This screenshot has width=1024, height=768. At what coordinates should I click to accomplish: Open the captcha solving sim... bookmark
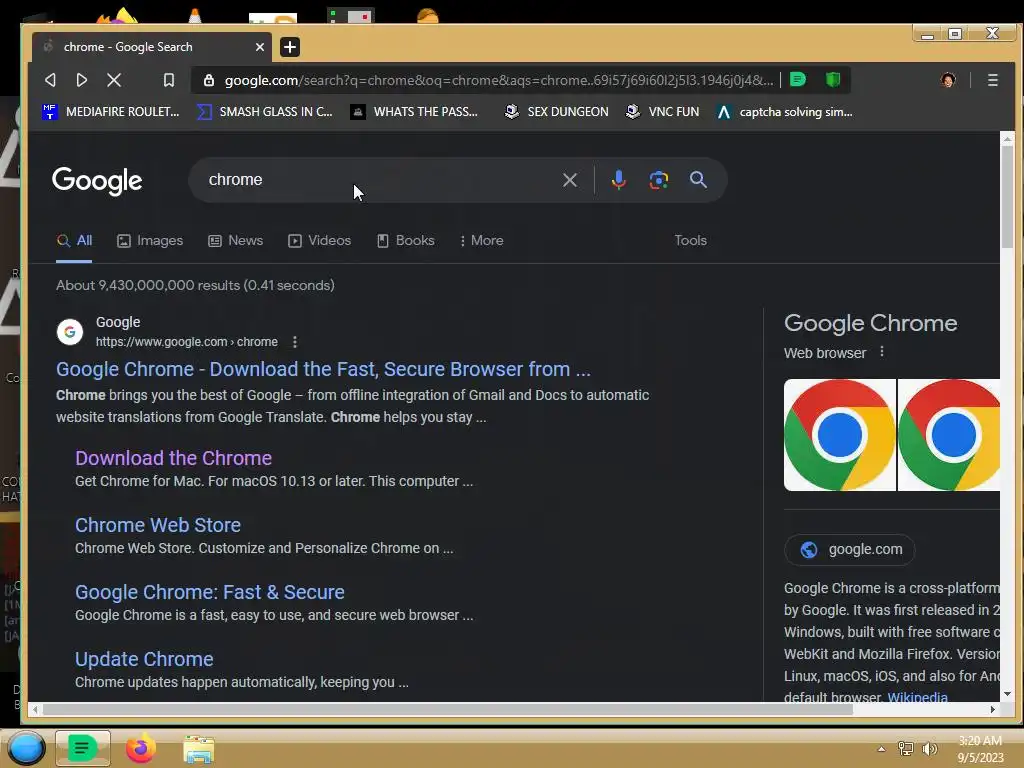(784, 112)
